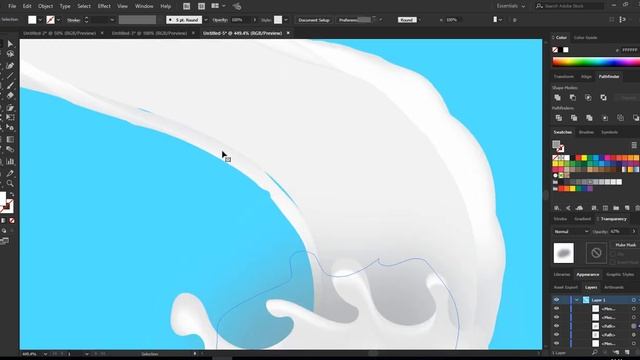The width and height of the screenshot is (640, 360).
Task: Click target circle of Layer 1
Action: point(633,300)
